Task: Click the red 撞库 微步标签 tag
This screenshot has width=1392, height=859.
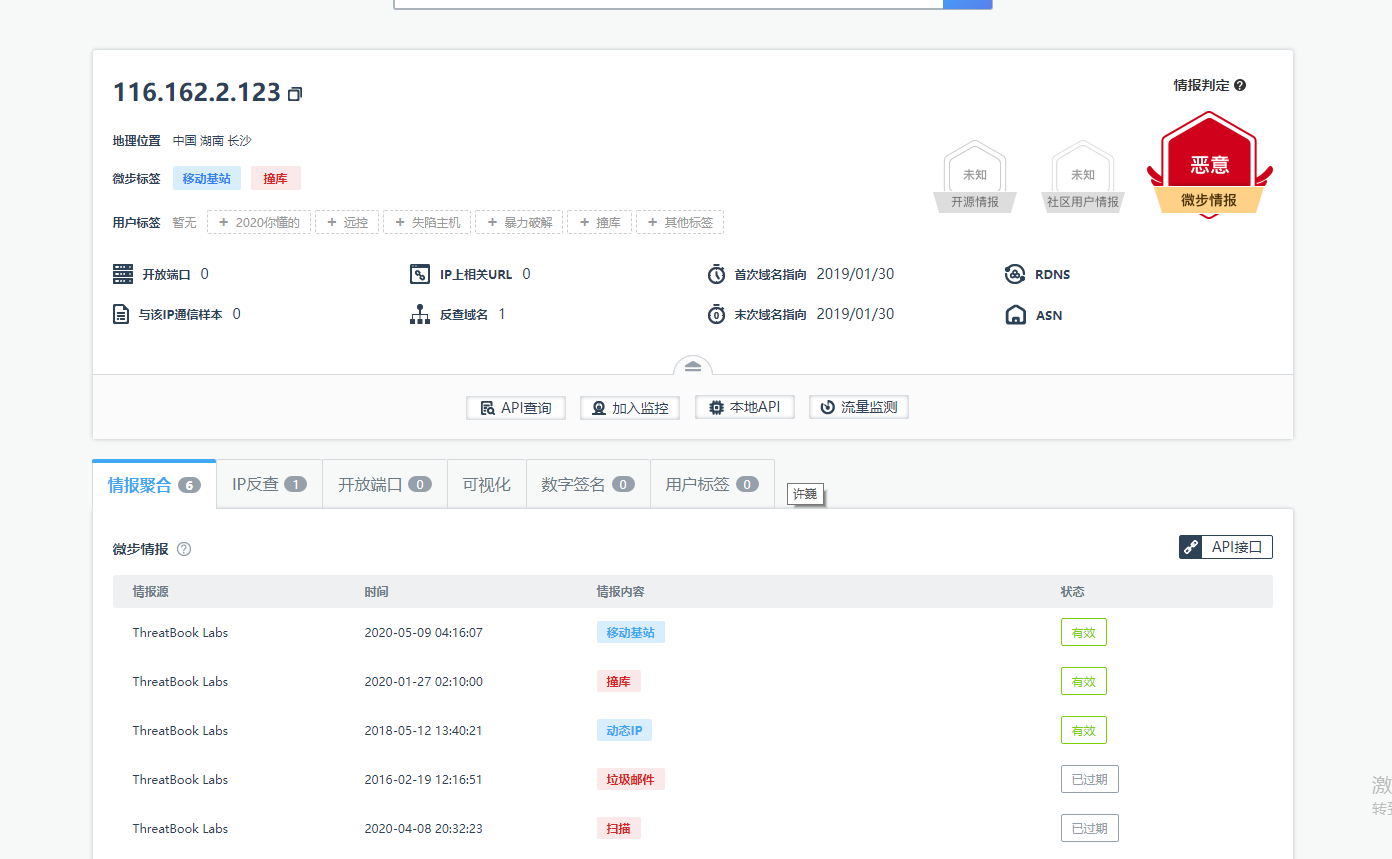Action: pyautogui.click(x=276, y=178)
